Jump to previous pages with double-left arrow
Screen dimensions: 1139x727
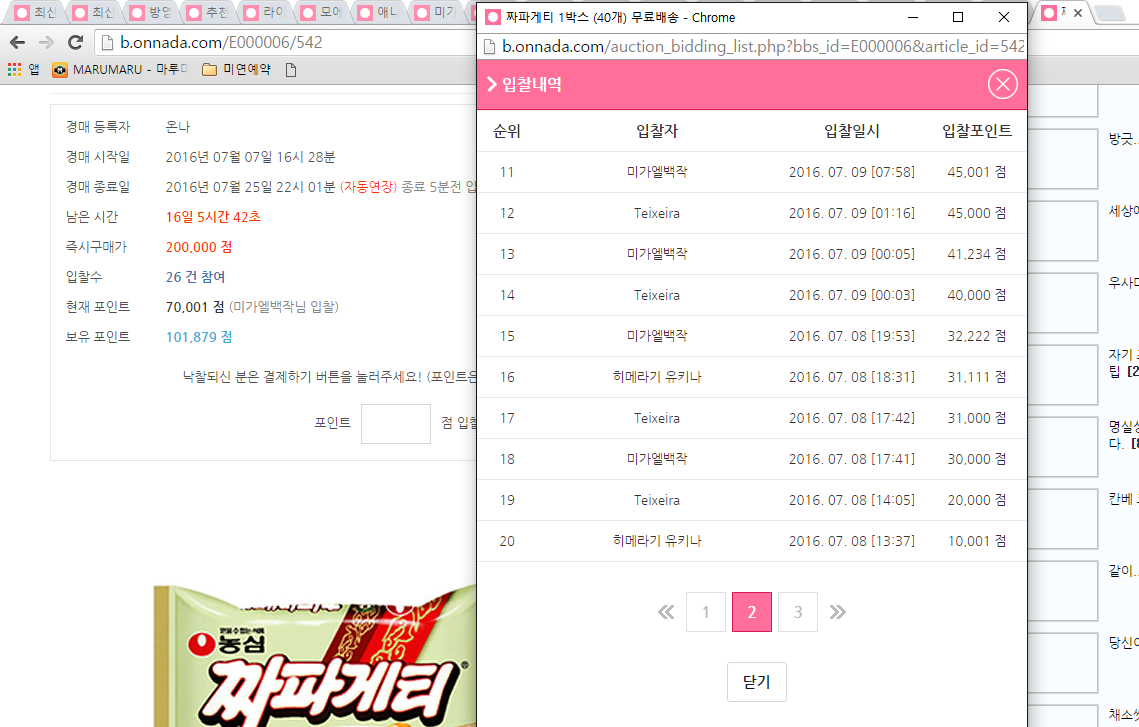click(x=666, y=612)
